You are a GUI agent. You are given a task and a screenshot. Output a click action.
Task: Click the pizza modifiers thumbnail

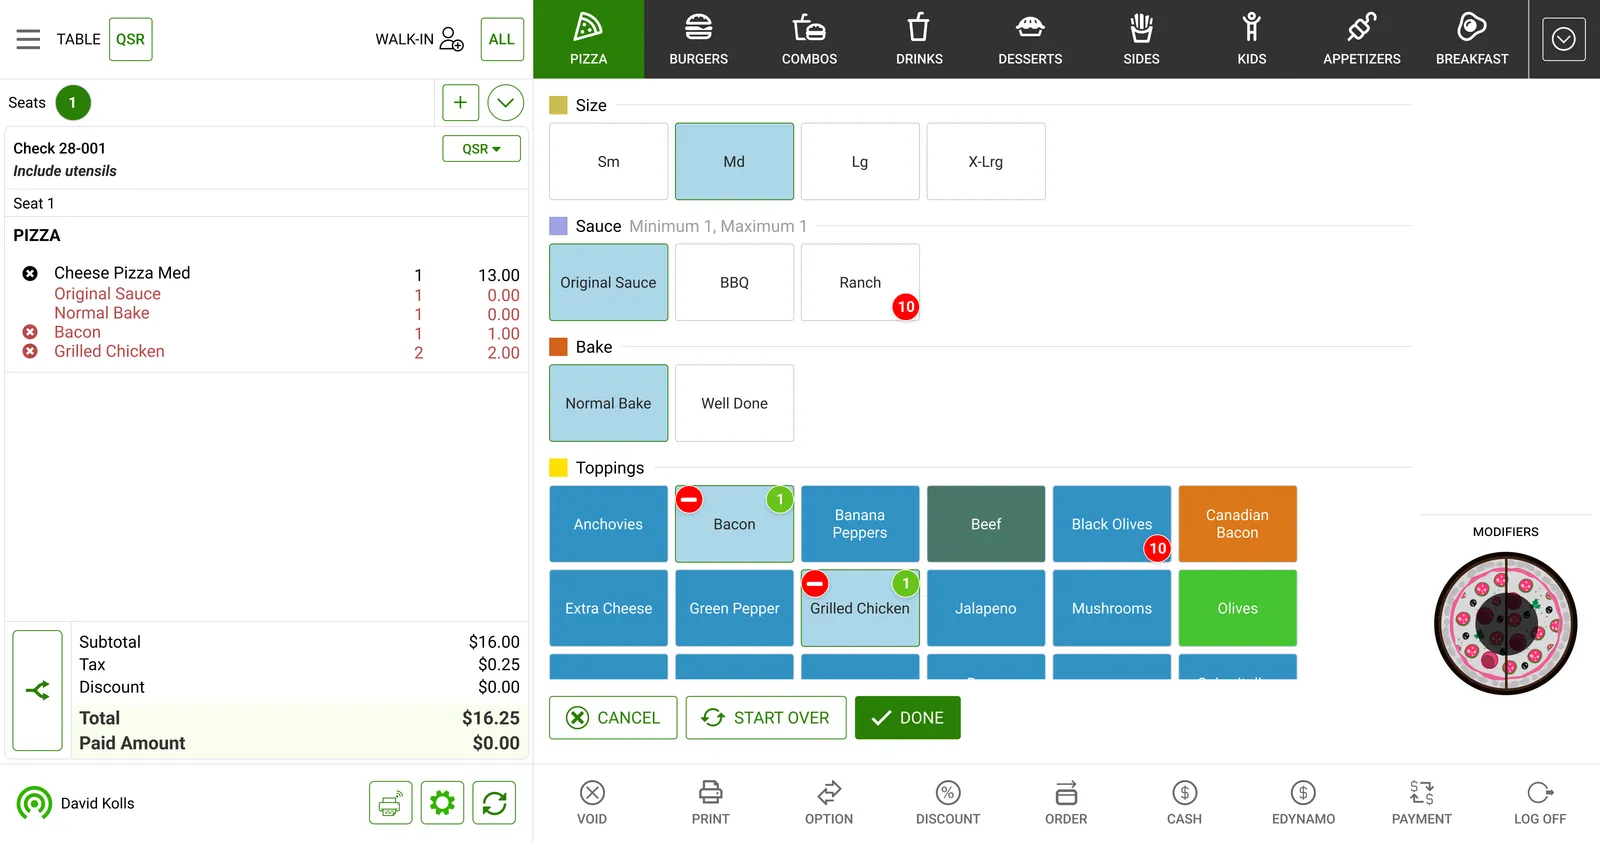(x=1505, y=623)
